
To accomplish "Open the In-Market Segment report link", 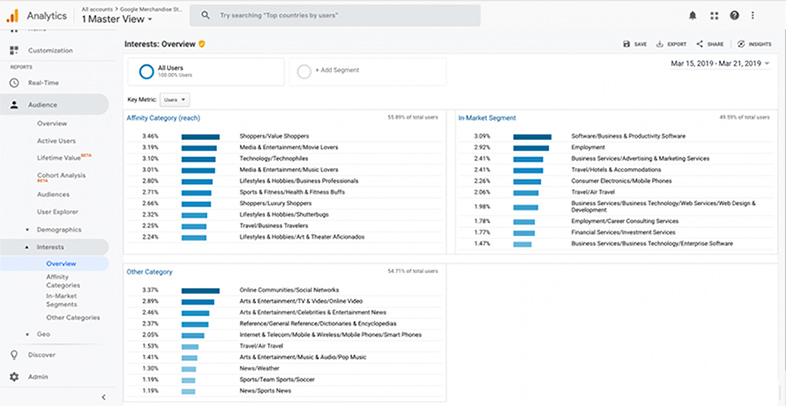I will coord(486,118).
